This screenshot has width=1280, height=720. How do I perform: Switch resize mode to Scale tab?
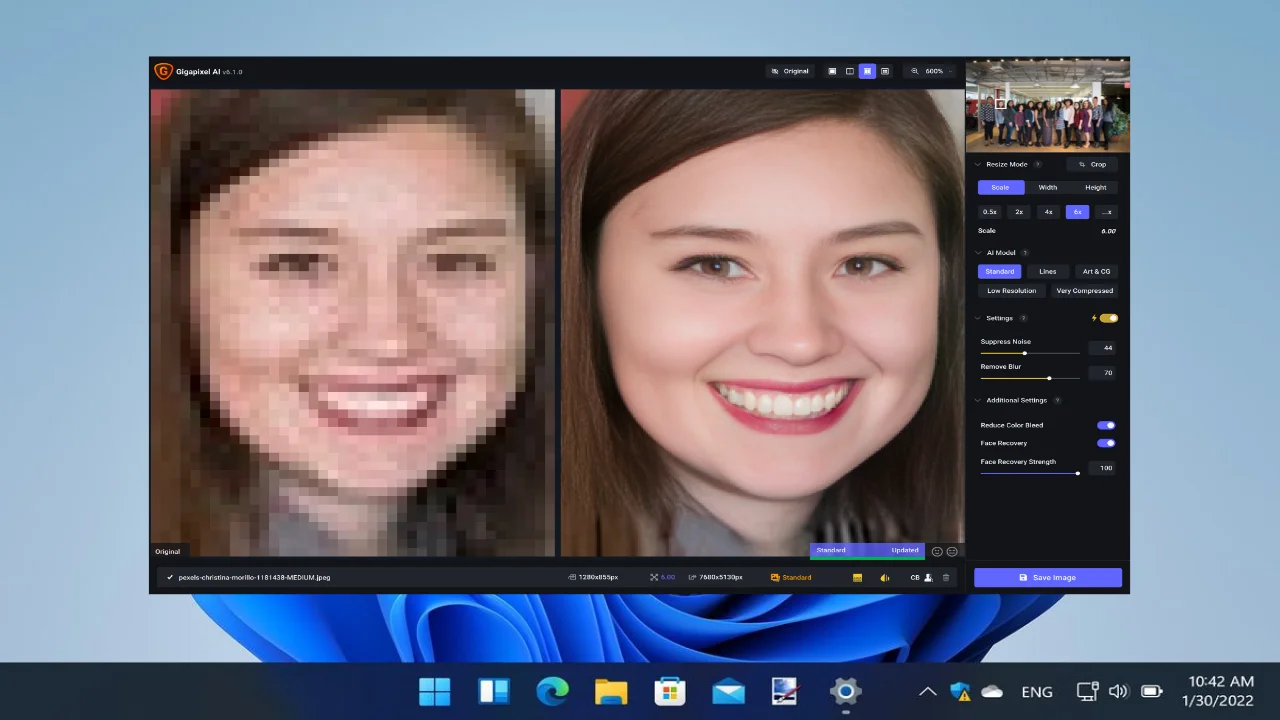coord(1001,187)
